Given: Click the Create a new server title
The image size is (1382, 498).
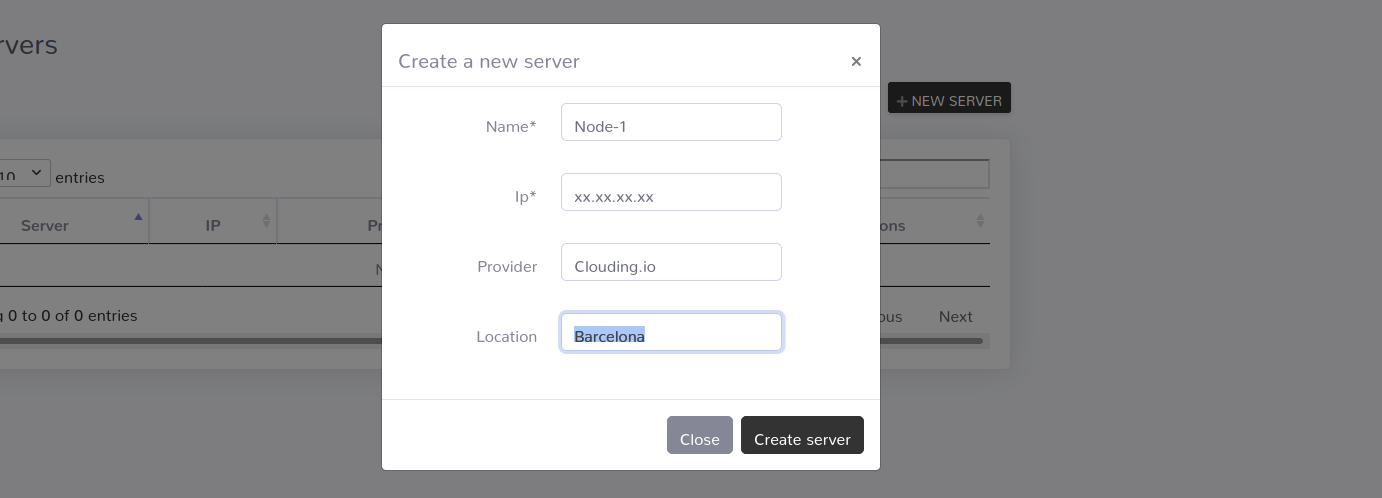Looking at the screenshot, I should 489,61.
